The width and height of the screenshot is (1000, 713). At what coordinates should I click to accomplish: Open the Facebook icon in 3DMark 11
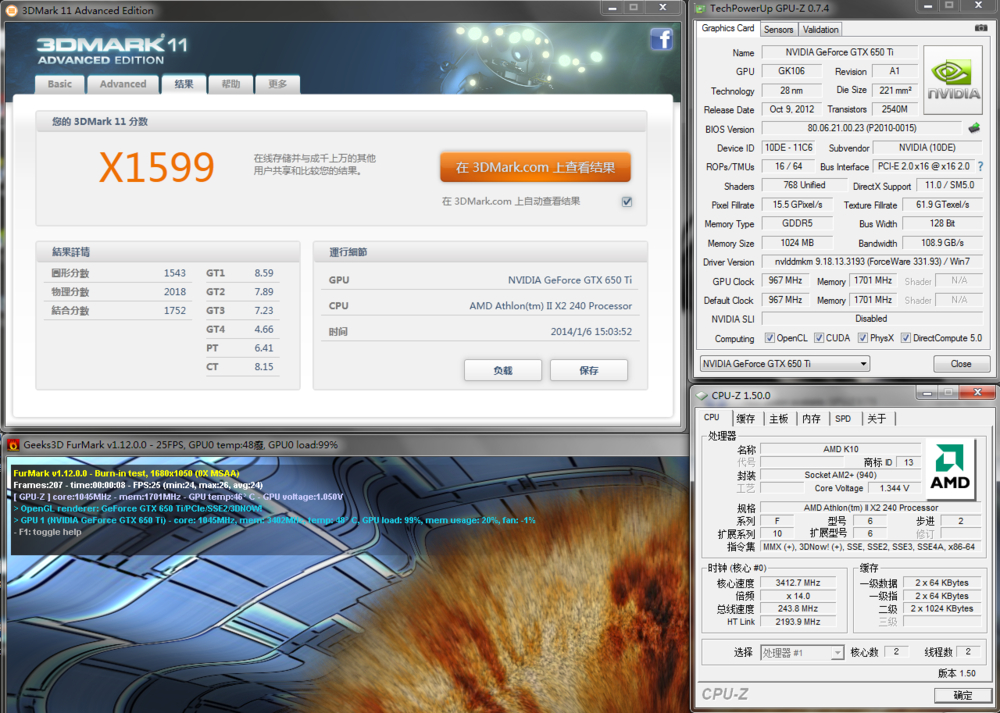(x=661, y=39)
